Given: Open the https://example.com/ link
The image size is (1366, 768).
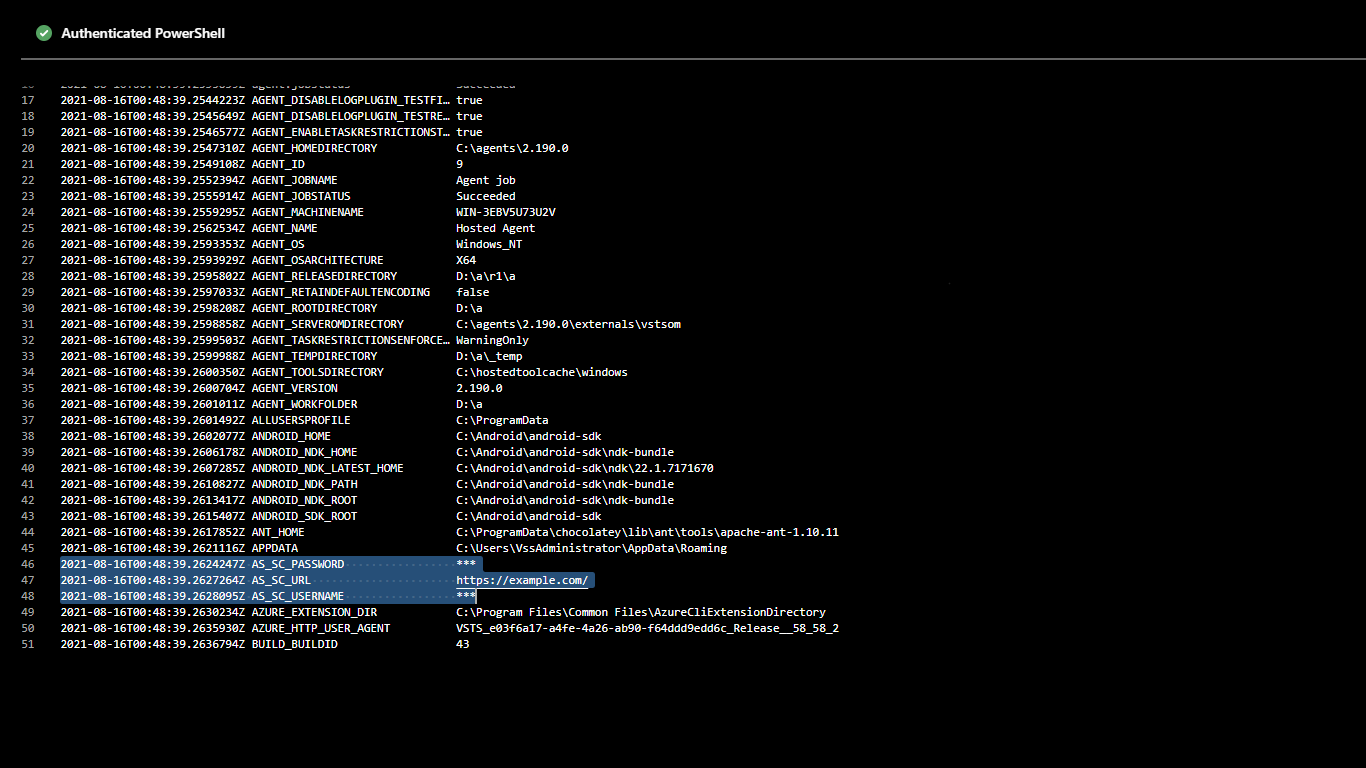Looking at the screenshot, I should (x=522, y=580).
